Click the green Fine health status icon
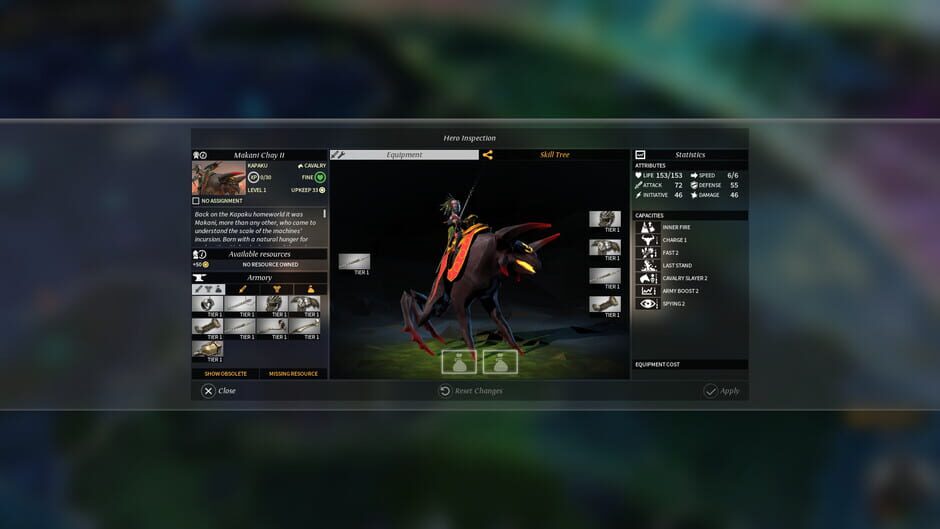Viewport: 940px width, 529px height. click(320, 177)
